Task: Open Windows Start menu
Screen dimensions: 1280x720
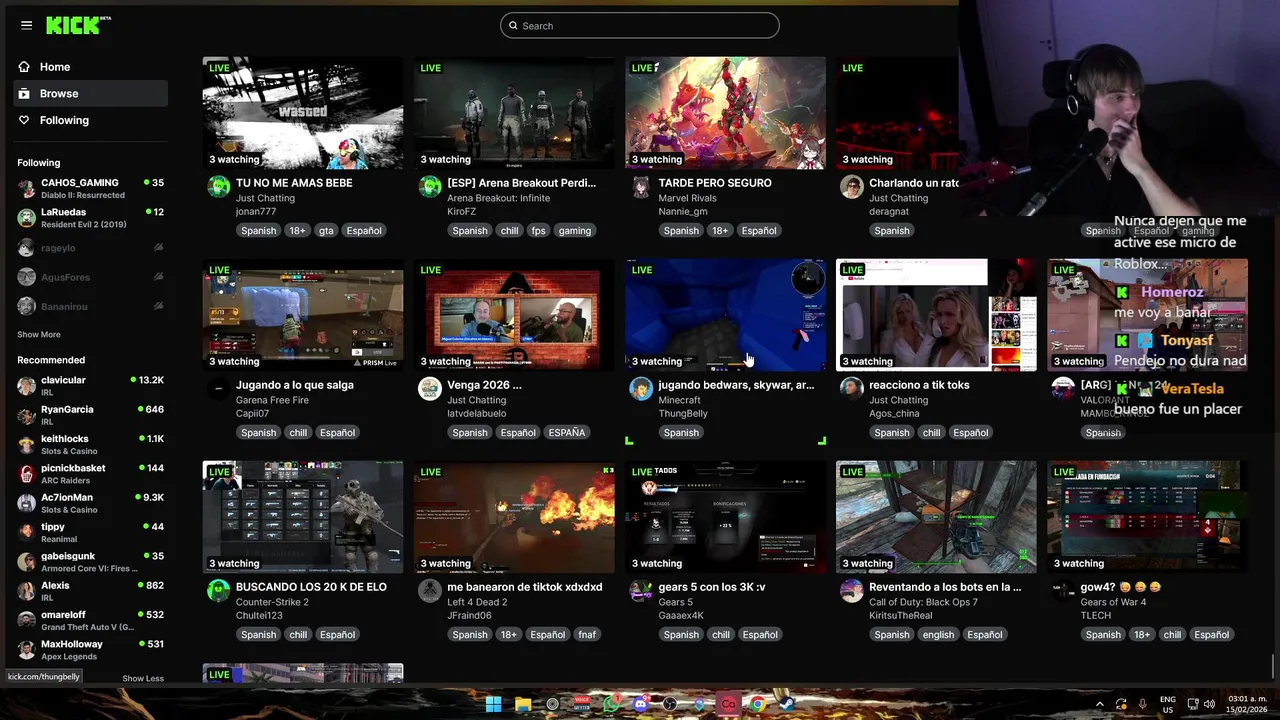Action: (493, 704)
